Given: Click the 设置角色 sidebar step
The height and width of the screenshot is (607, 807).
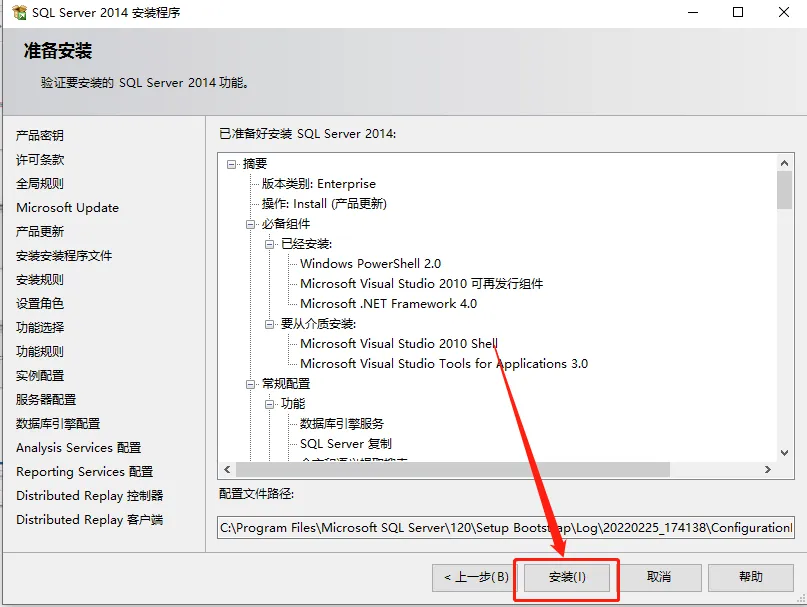Looking at the screenshot, I should [x=40, y=303].
